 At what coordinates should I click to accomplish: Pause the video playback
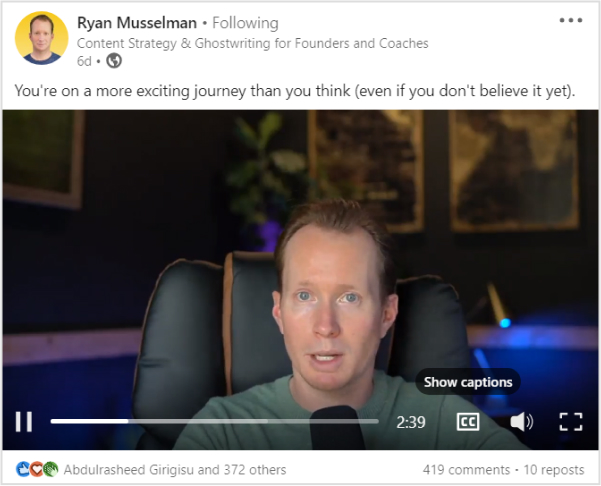(x=24, y=422)
